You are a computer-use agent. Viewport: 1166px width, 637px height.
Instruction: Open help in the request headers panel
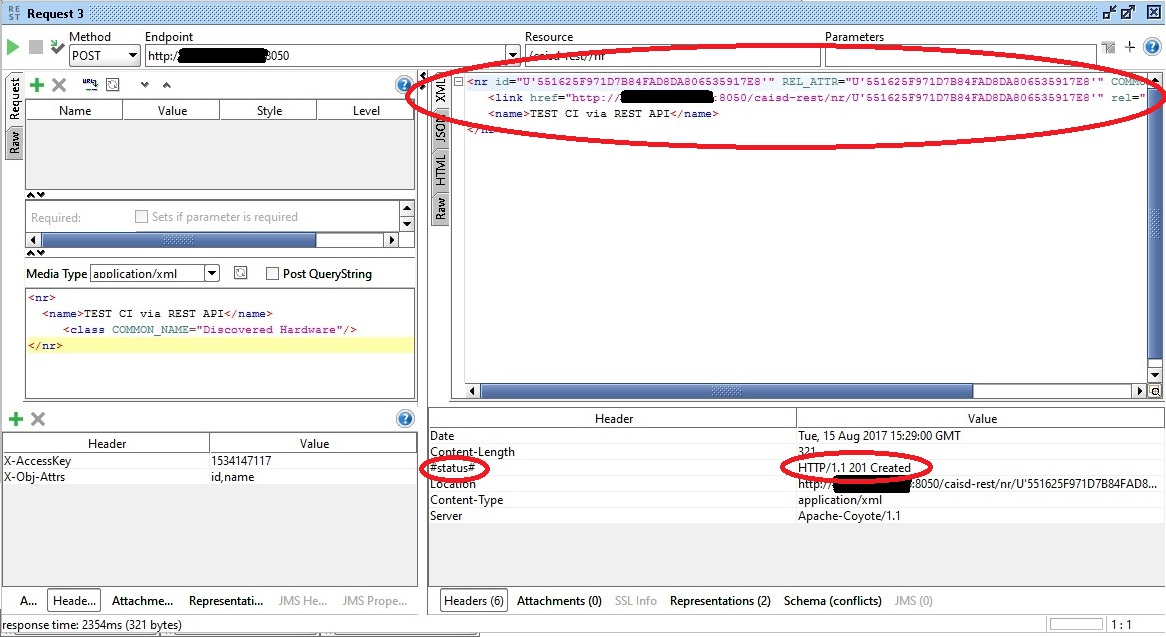point(405,419)
